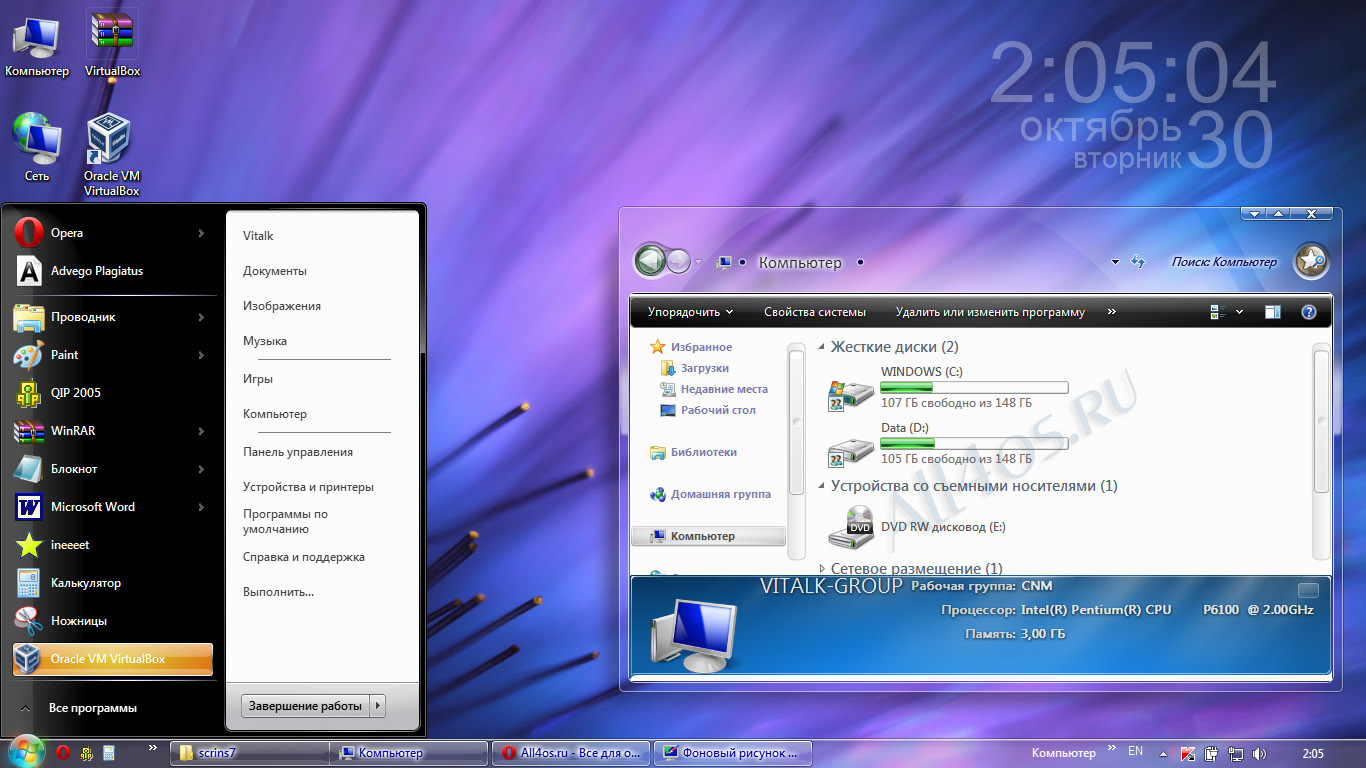
Task: Show more toolbar commands chevron
Action: point(1112,312)
